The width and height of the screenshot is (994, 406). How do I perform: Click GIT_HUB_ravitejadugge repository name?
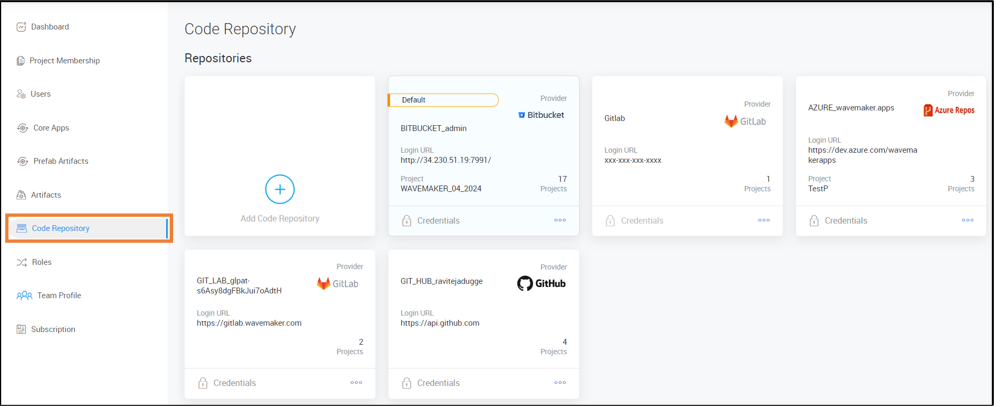tap(442, 281)
